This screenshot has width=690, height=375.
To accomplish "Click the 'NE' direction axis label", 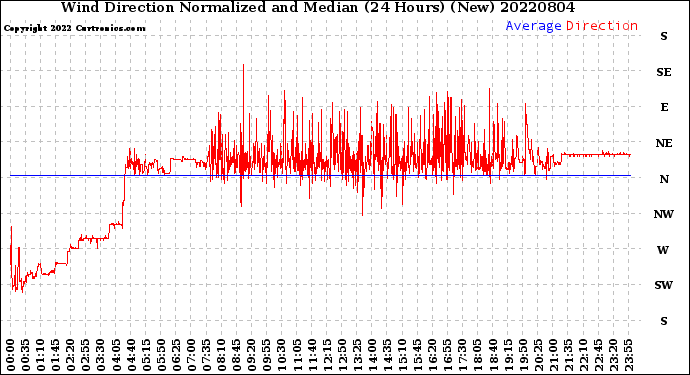I will [664, 143].
